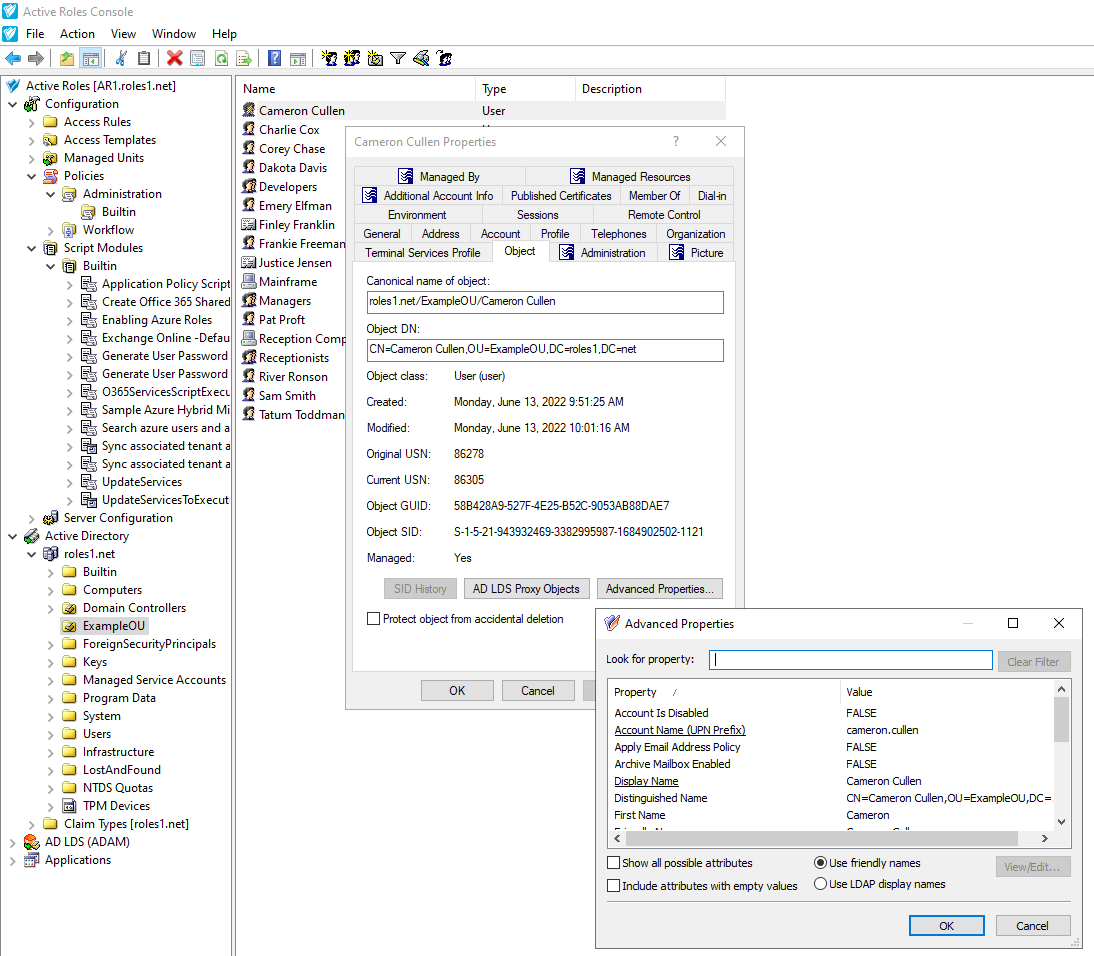Click the property list horizontal scrollbar thumb
The image size is (1094, 956).
[x=821, y=838]
